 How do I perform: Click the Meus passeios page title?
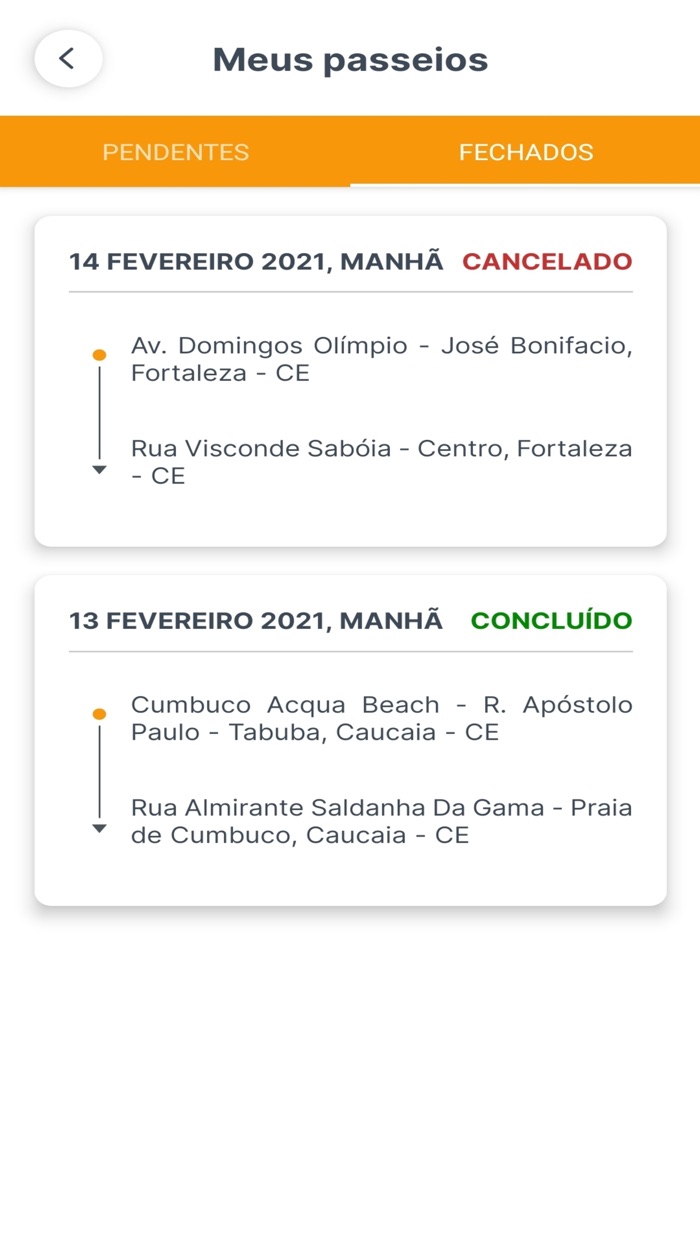click(350, 60)
